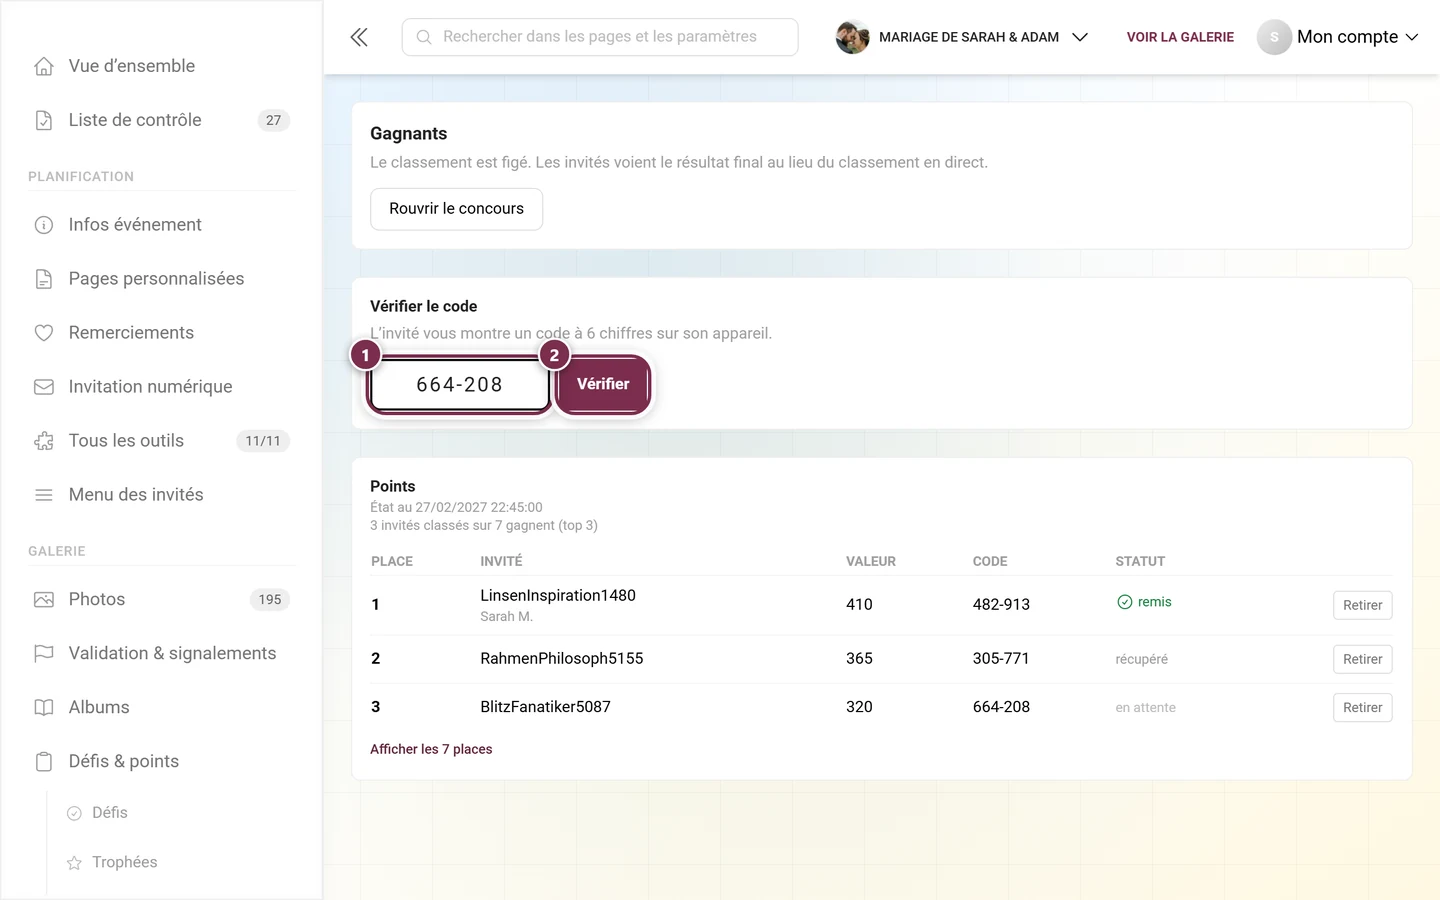Click the code 664-208 in the points table
1440x900 pixels.
[1001, 707]
